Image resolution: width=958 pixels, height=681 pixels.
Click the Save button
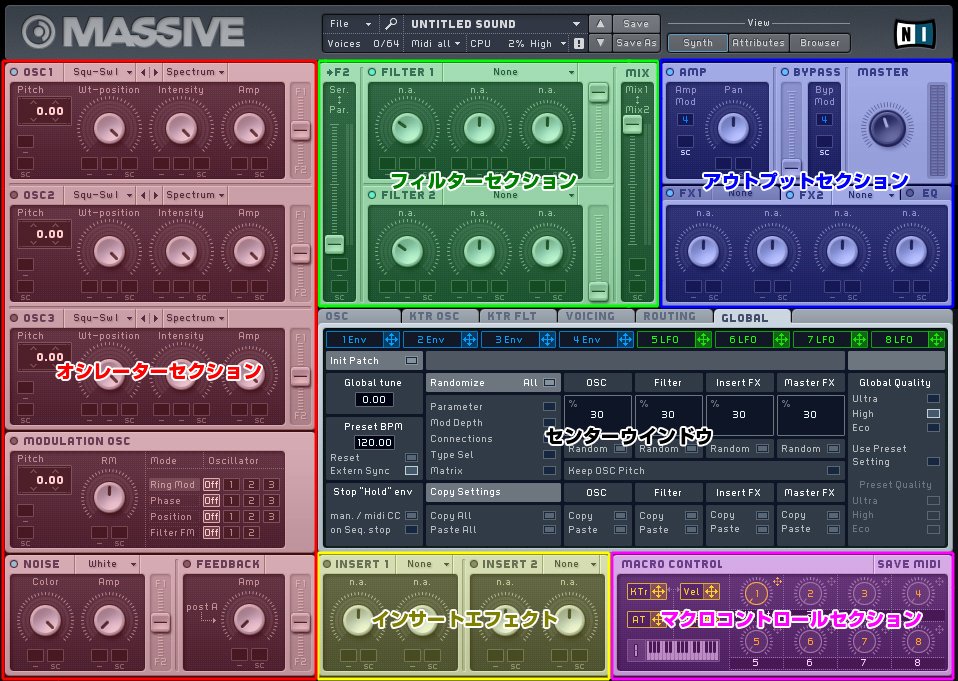[636, 24]
